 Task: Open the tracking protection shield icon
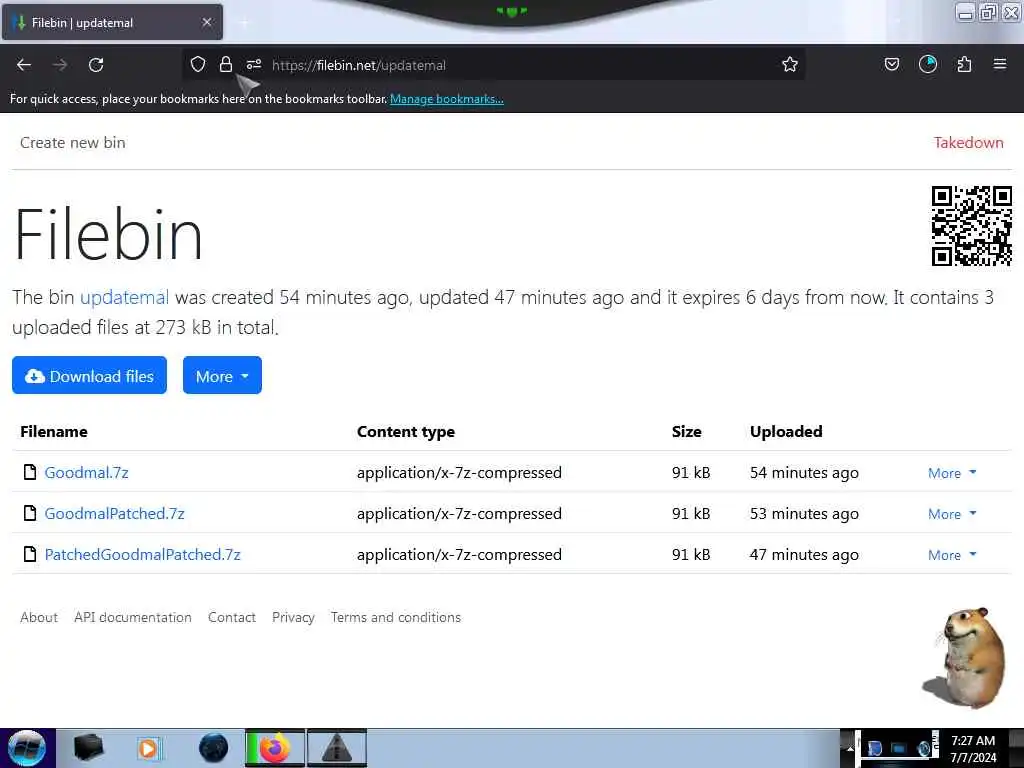pyautogui.click(x=198, y=64)
